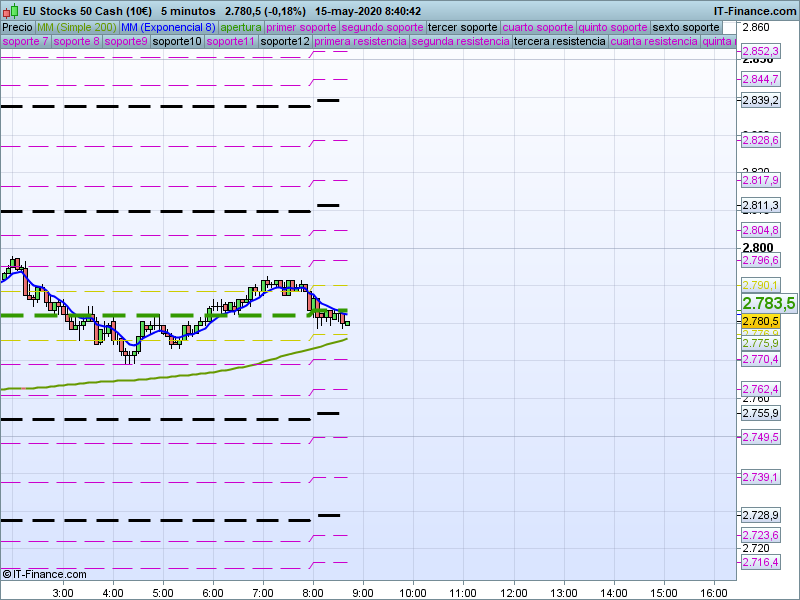Select the cuarta resistencia label
This screenshot has width=800, height=600.
654,42
